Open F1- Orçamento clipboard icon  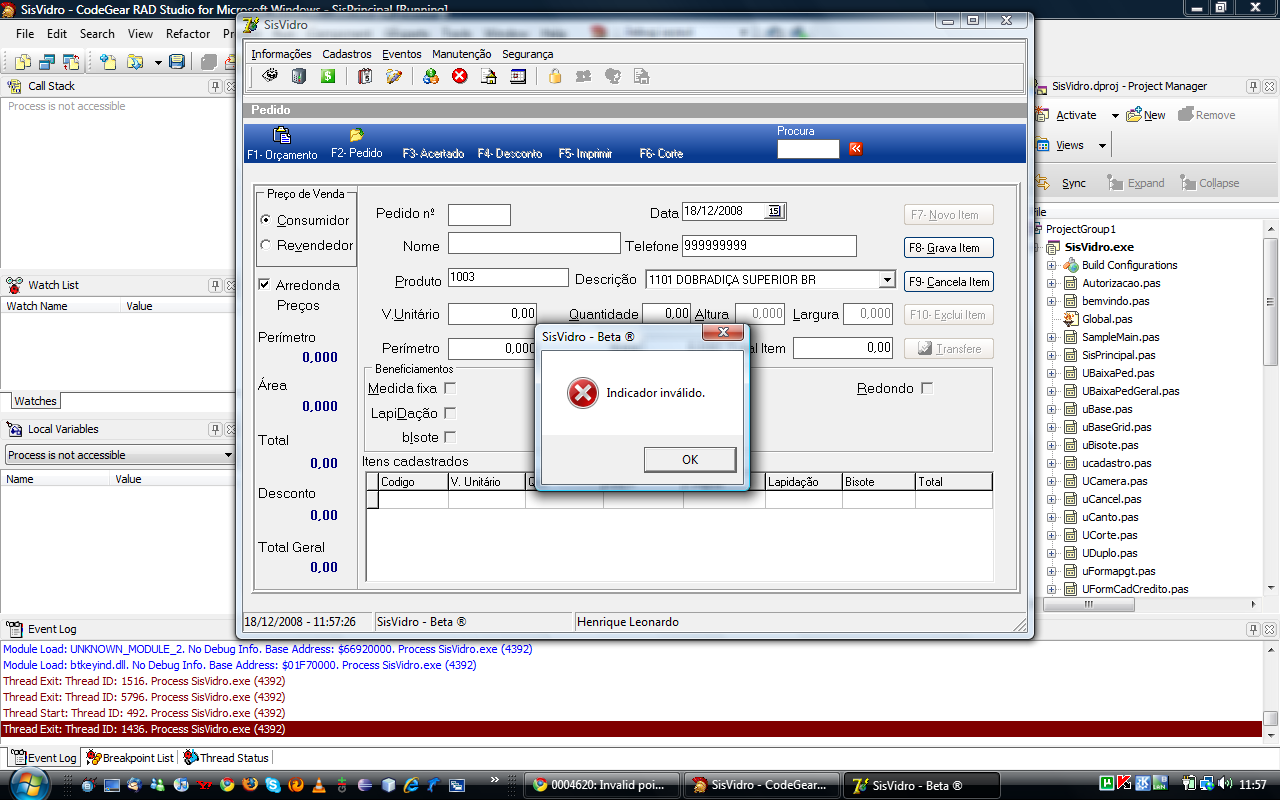(x=282, y=136)
